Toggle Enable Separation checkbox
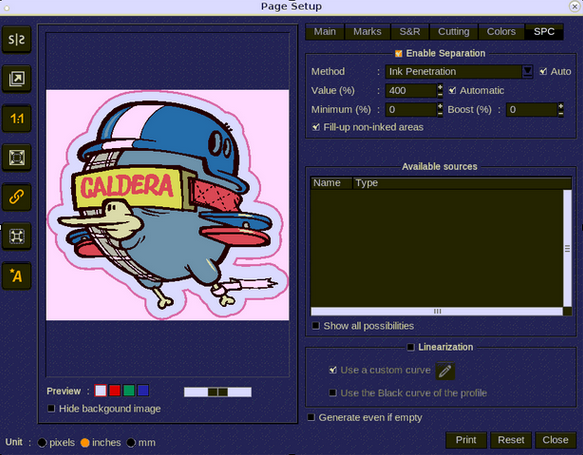This screenshot has width=583, height=455. (399, 54)
